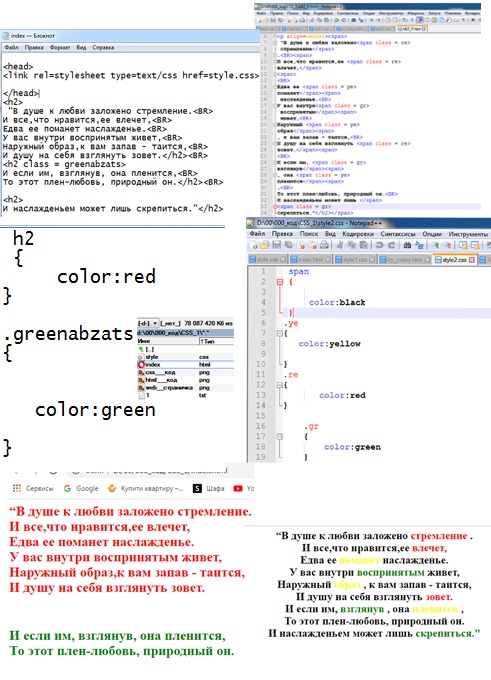
Task: Collapse the fold marker at line 7
Action: 280,333
